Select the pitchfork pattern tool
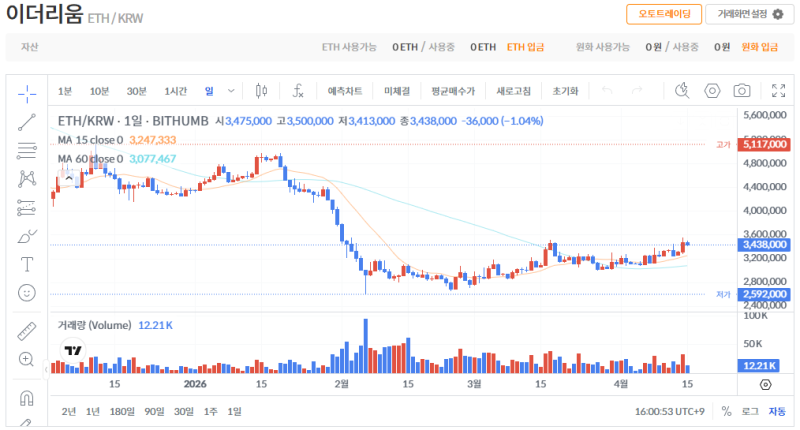 click(x=27, y=179)
